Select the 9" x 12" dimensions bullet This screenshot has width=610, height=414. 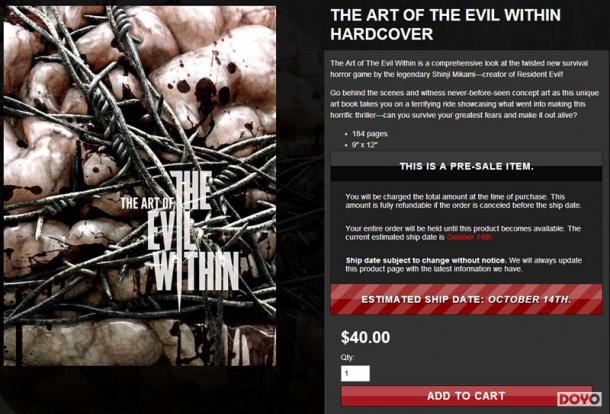point(365,145)
